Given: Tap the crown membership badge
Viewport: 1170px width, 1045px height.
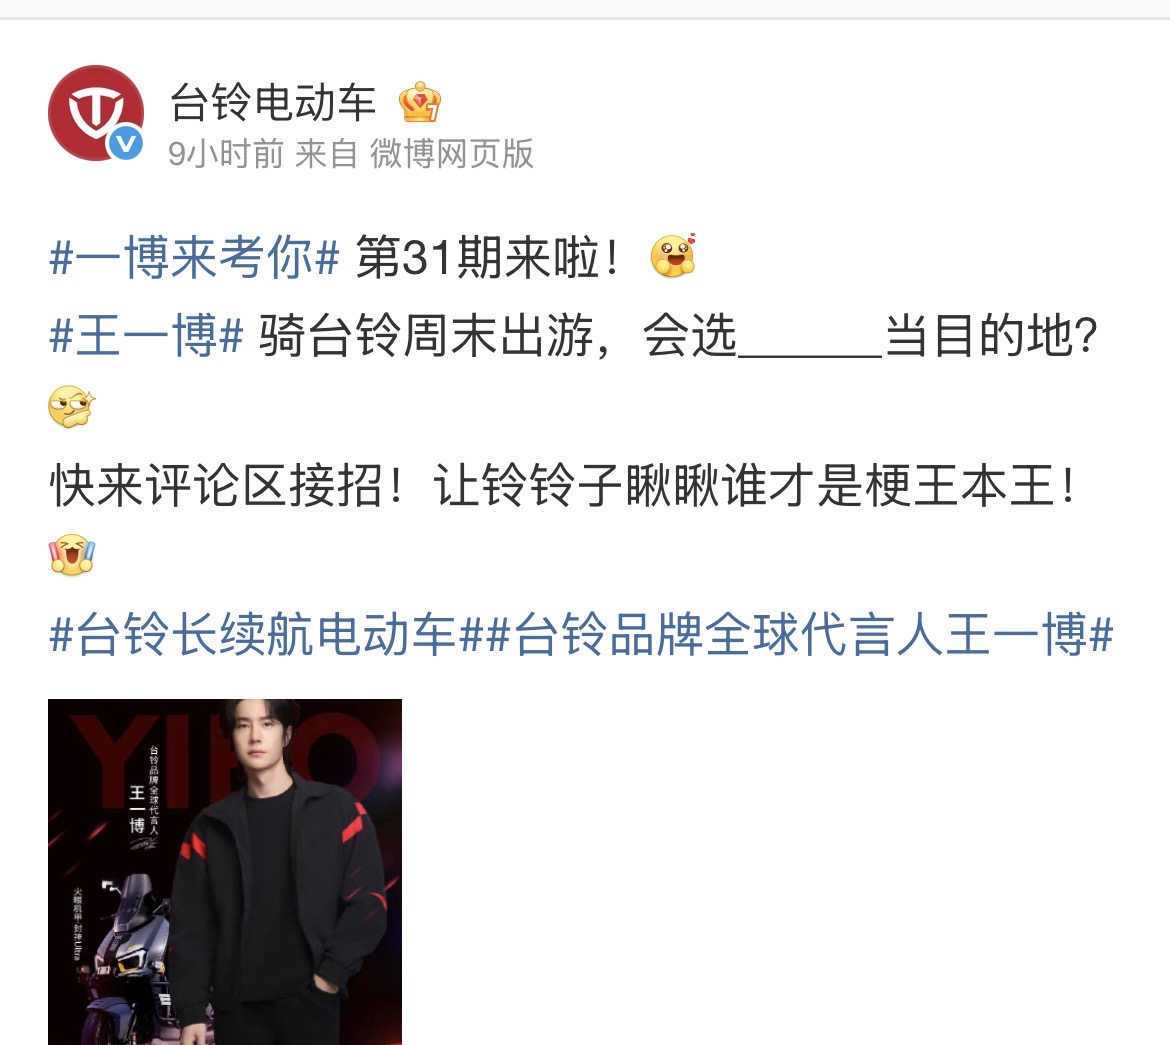Looking at the screenshot, I should click(x=419, y=102).
